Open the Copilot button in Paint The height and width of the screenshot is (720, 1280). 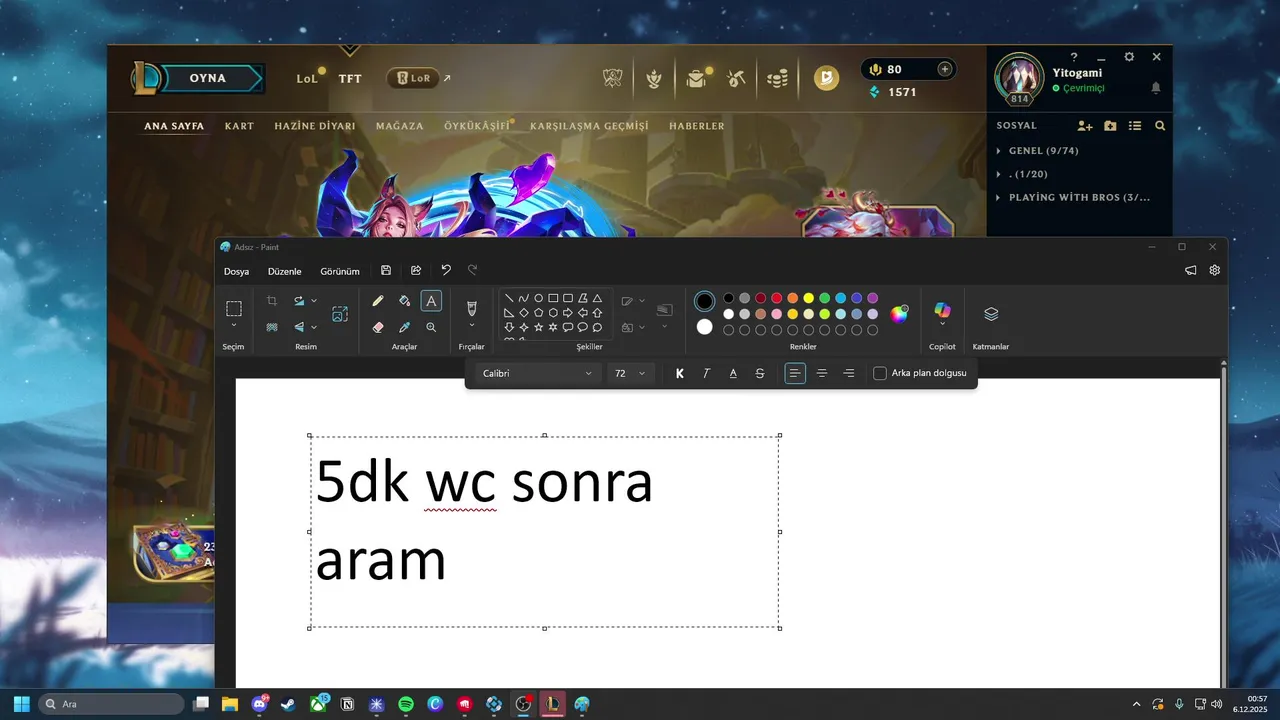(x=942, y=312)
